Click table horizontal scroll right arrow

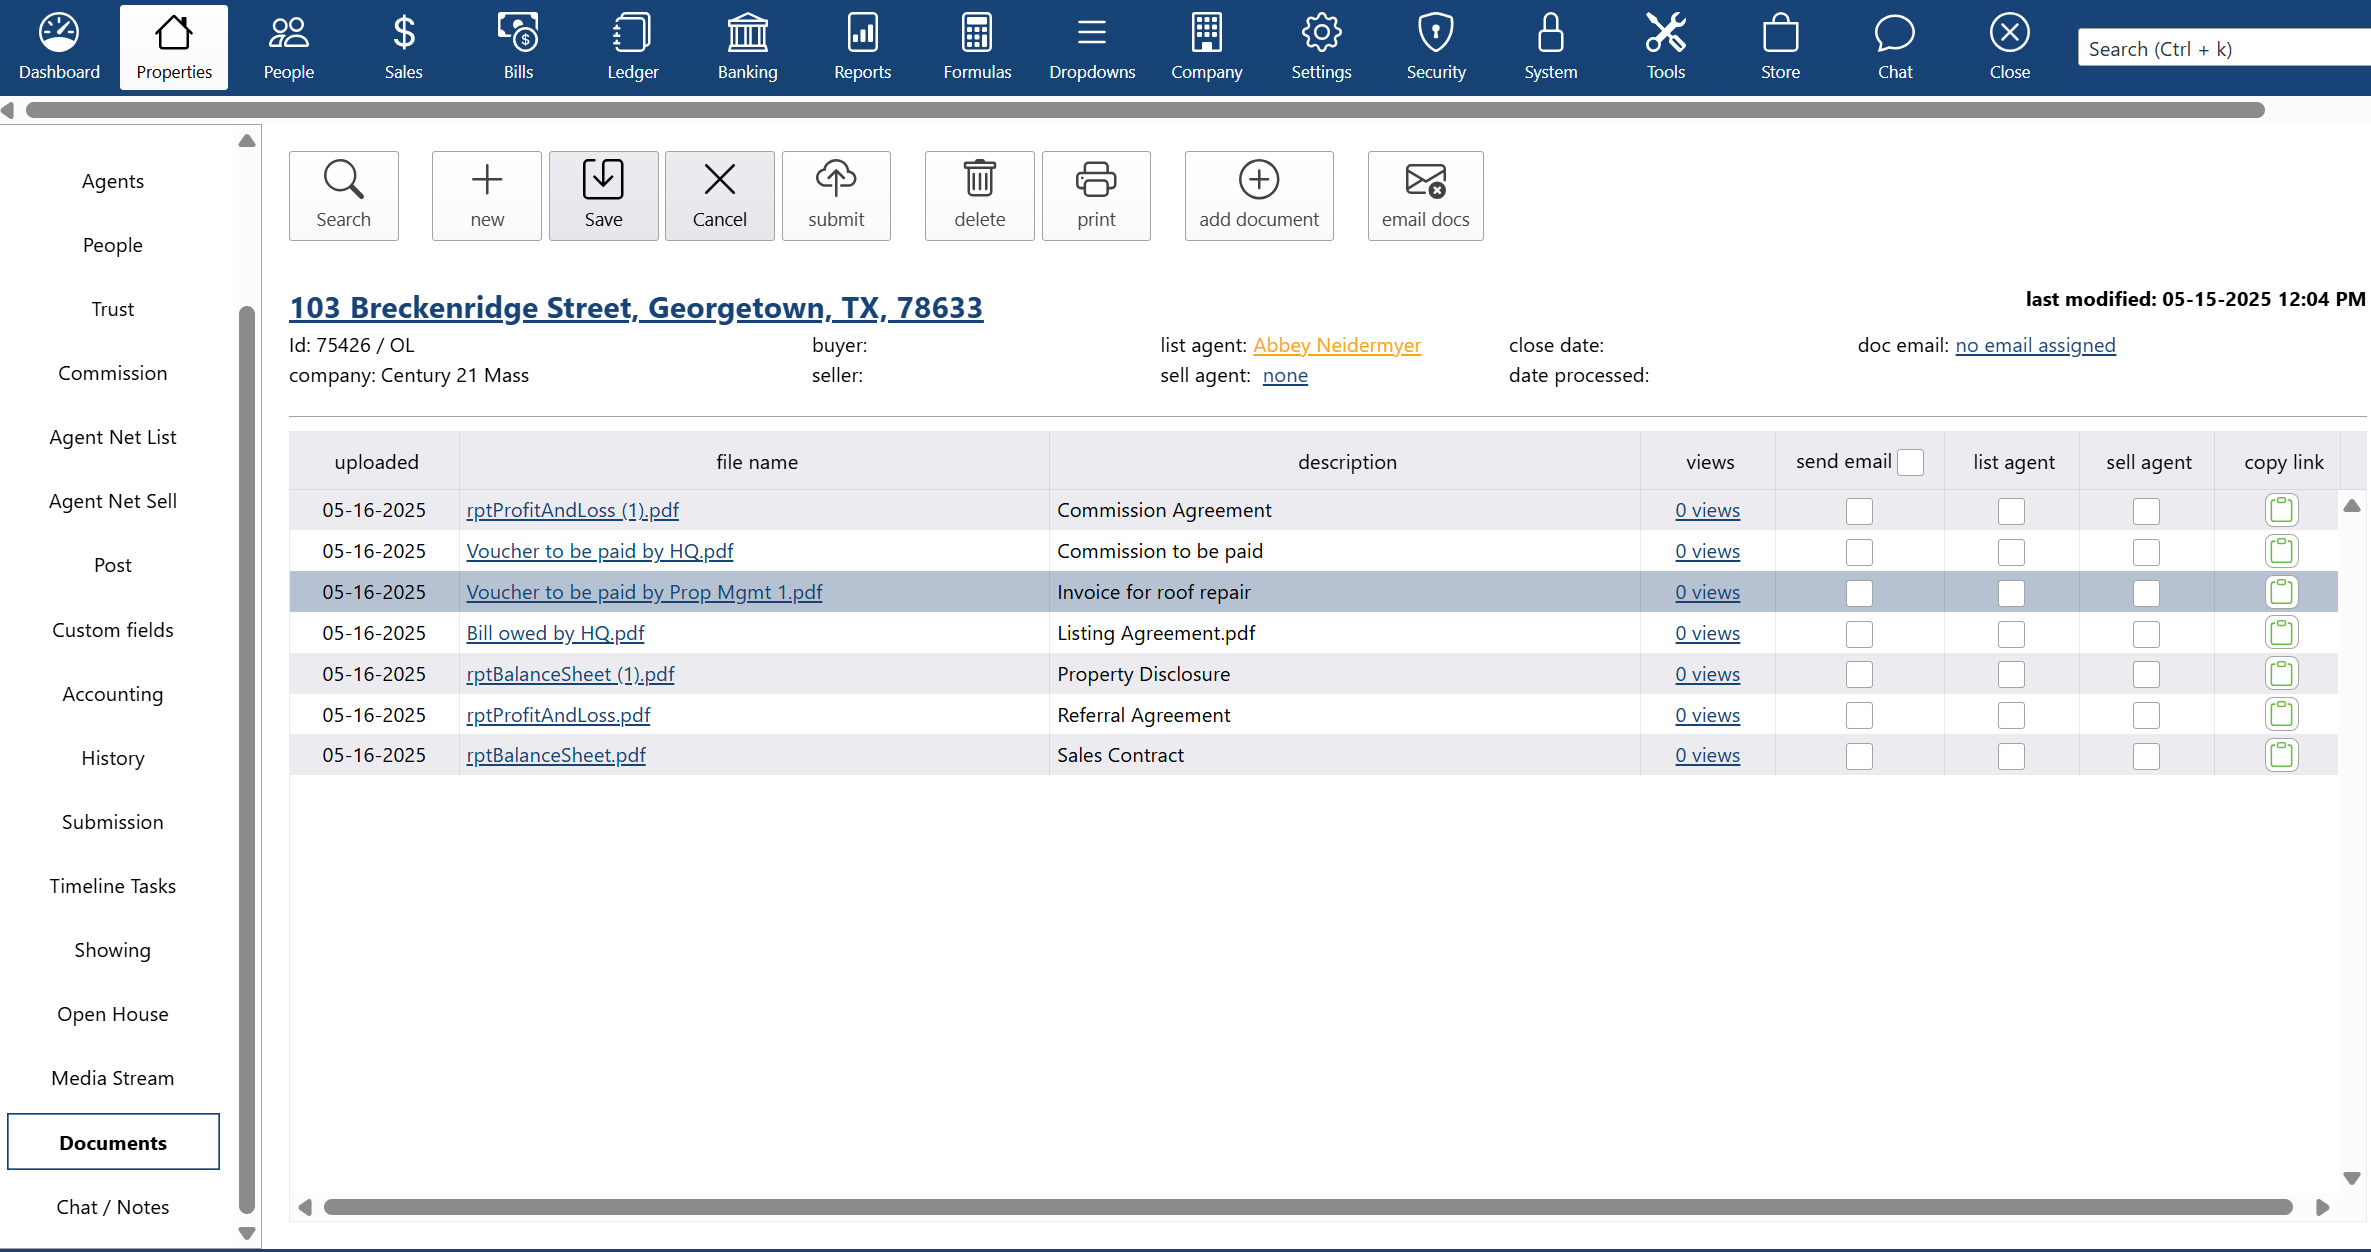2322,1207
